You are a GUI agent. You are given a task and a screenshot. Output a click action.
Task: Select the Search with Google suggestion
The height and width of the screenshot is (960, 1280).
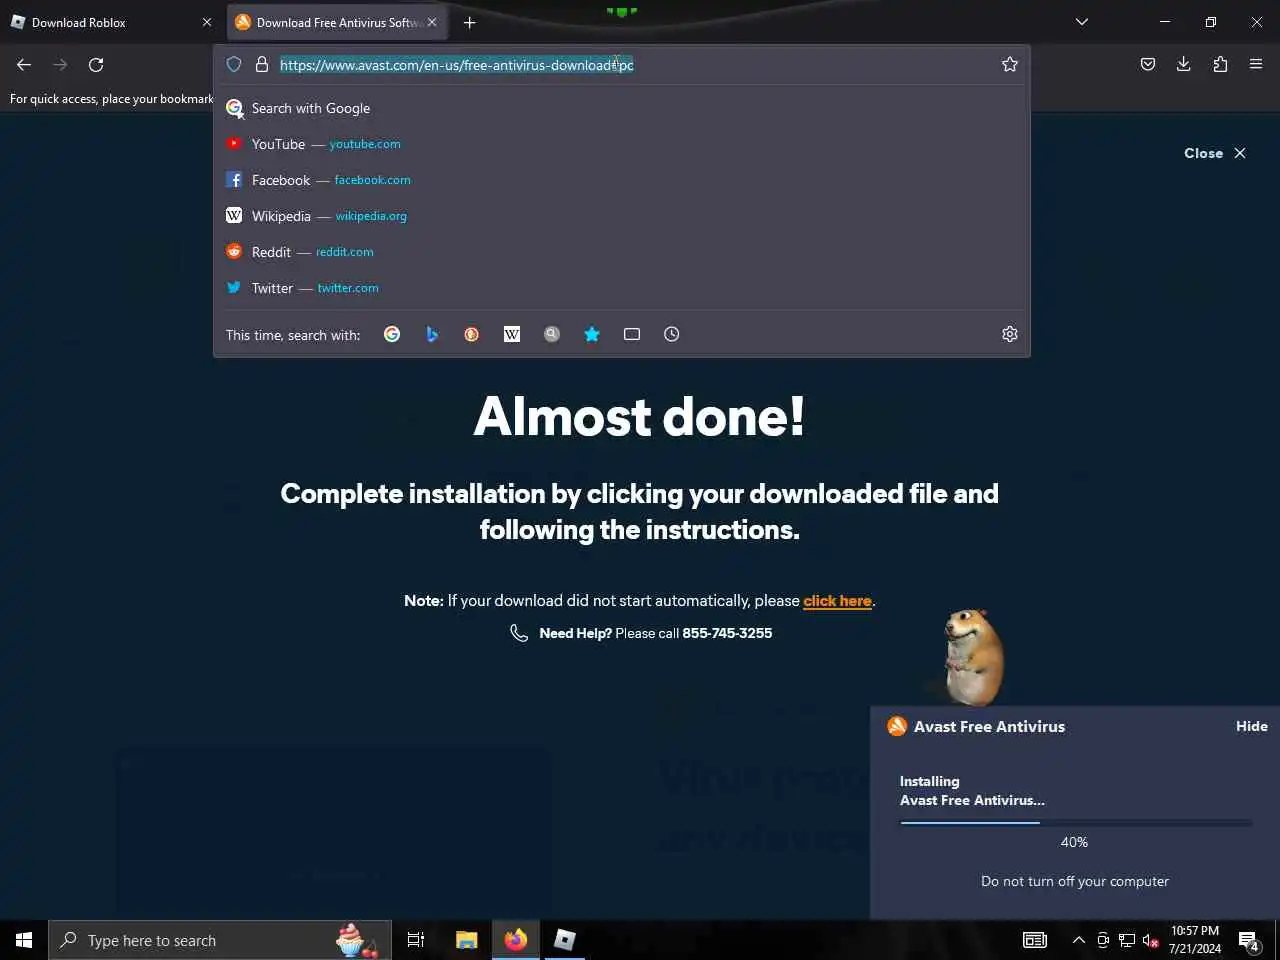[x=622, y=108]
